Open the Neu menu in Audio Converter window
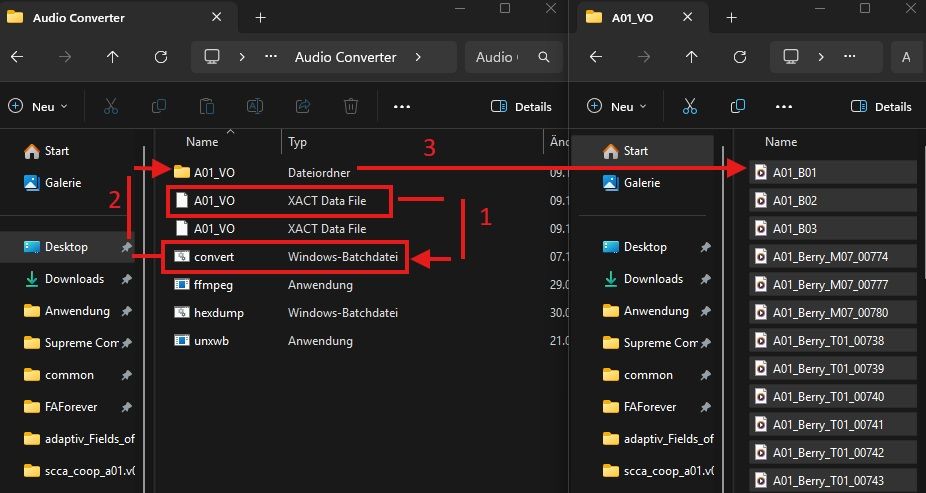Screen dimensions: 926x493 click(38, 107)
